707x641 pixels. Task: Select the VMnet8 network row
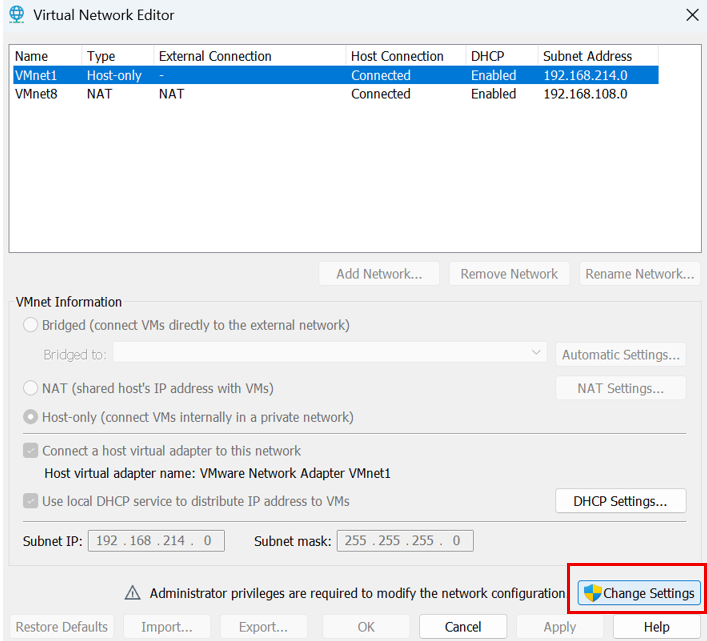[x=335, y=94]
